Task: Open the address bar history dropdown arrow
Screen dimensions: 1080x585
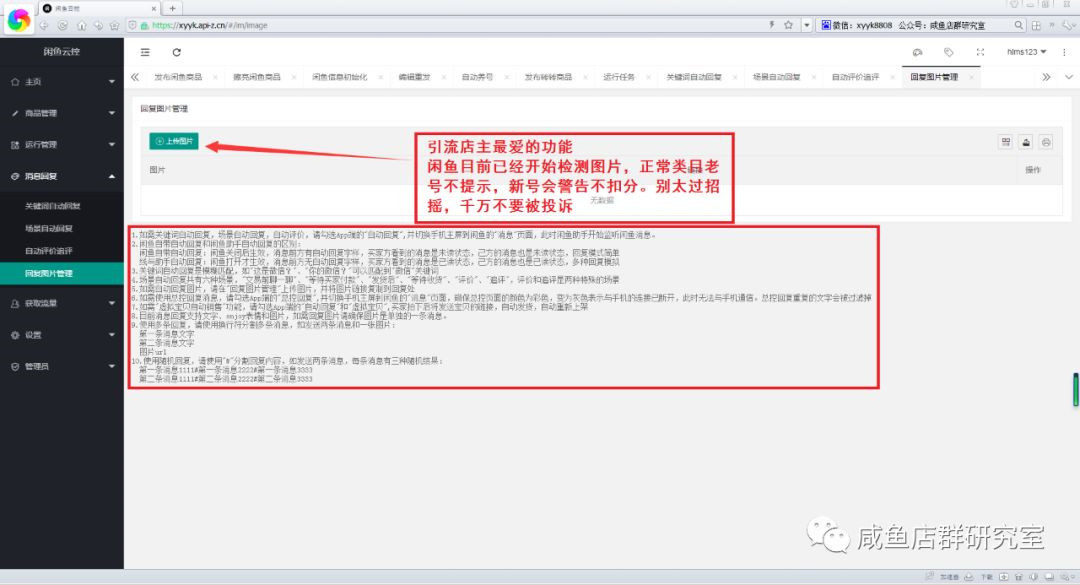Action: pos(807,25)
